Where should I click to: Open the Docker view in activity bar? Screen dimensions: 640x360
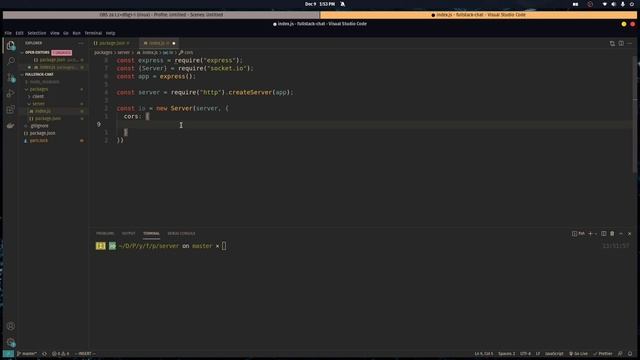(11, 126)
